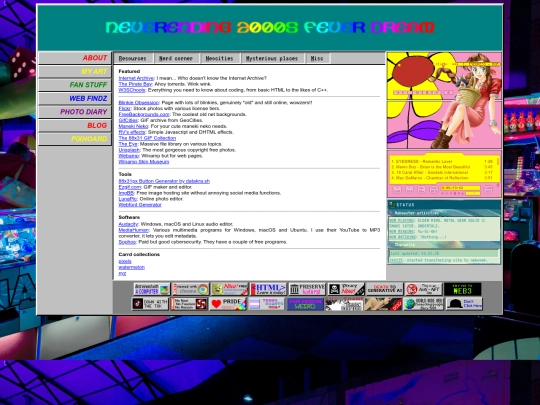Viewport: 540px width, 405px height.
Task: Open the Ezgif.com link
Action: tap(130, 187)
